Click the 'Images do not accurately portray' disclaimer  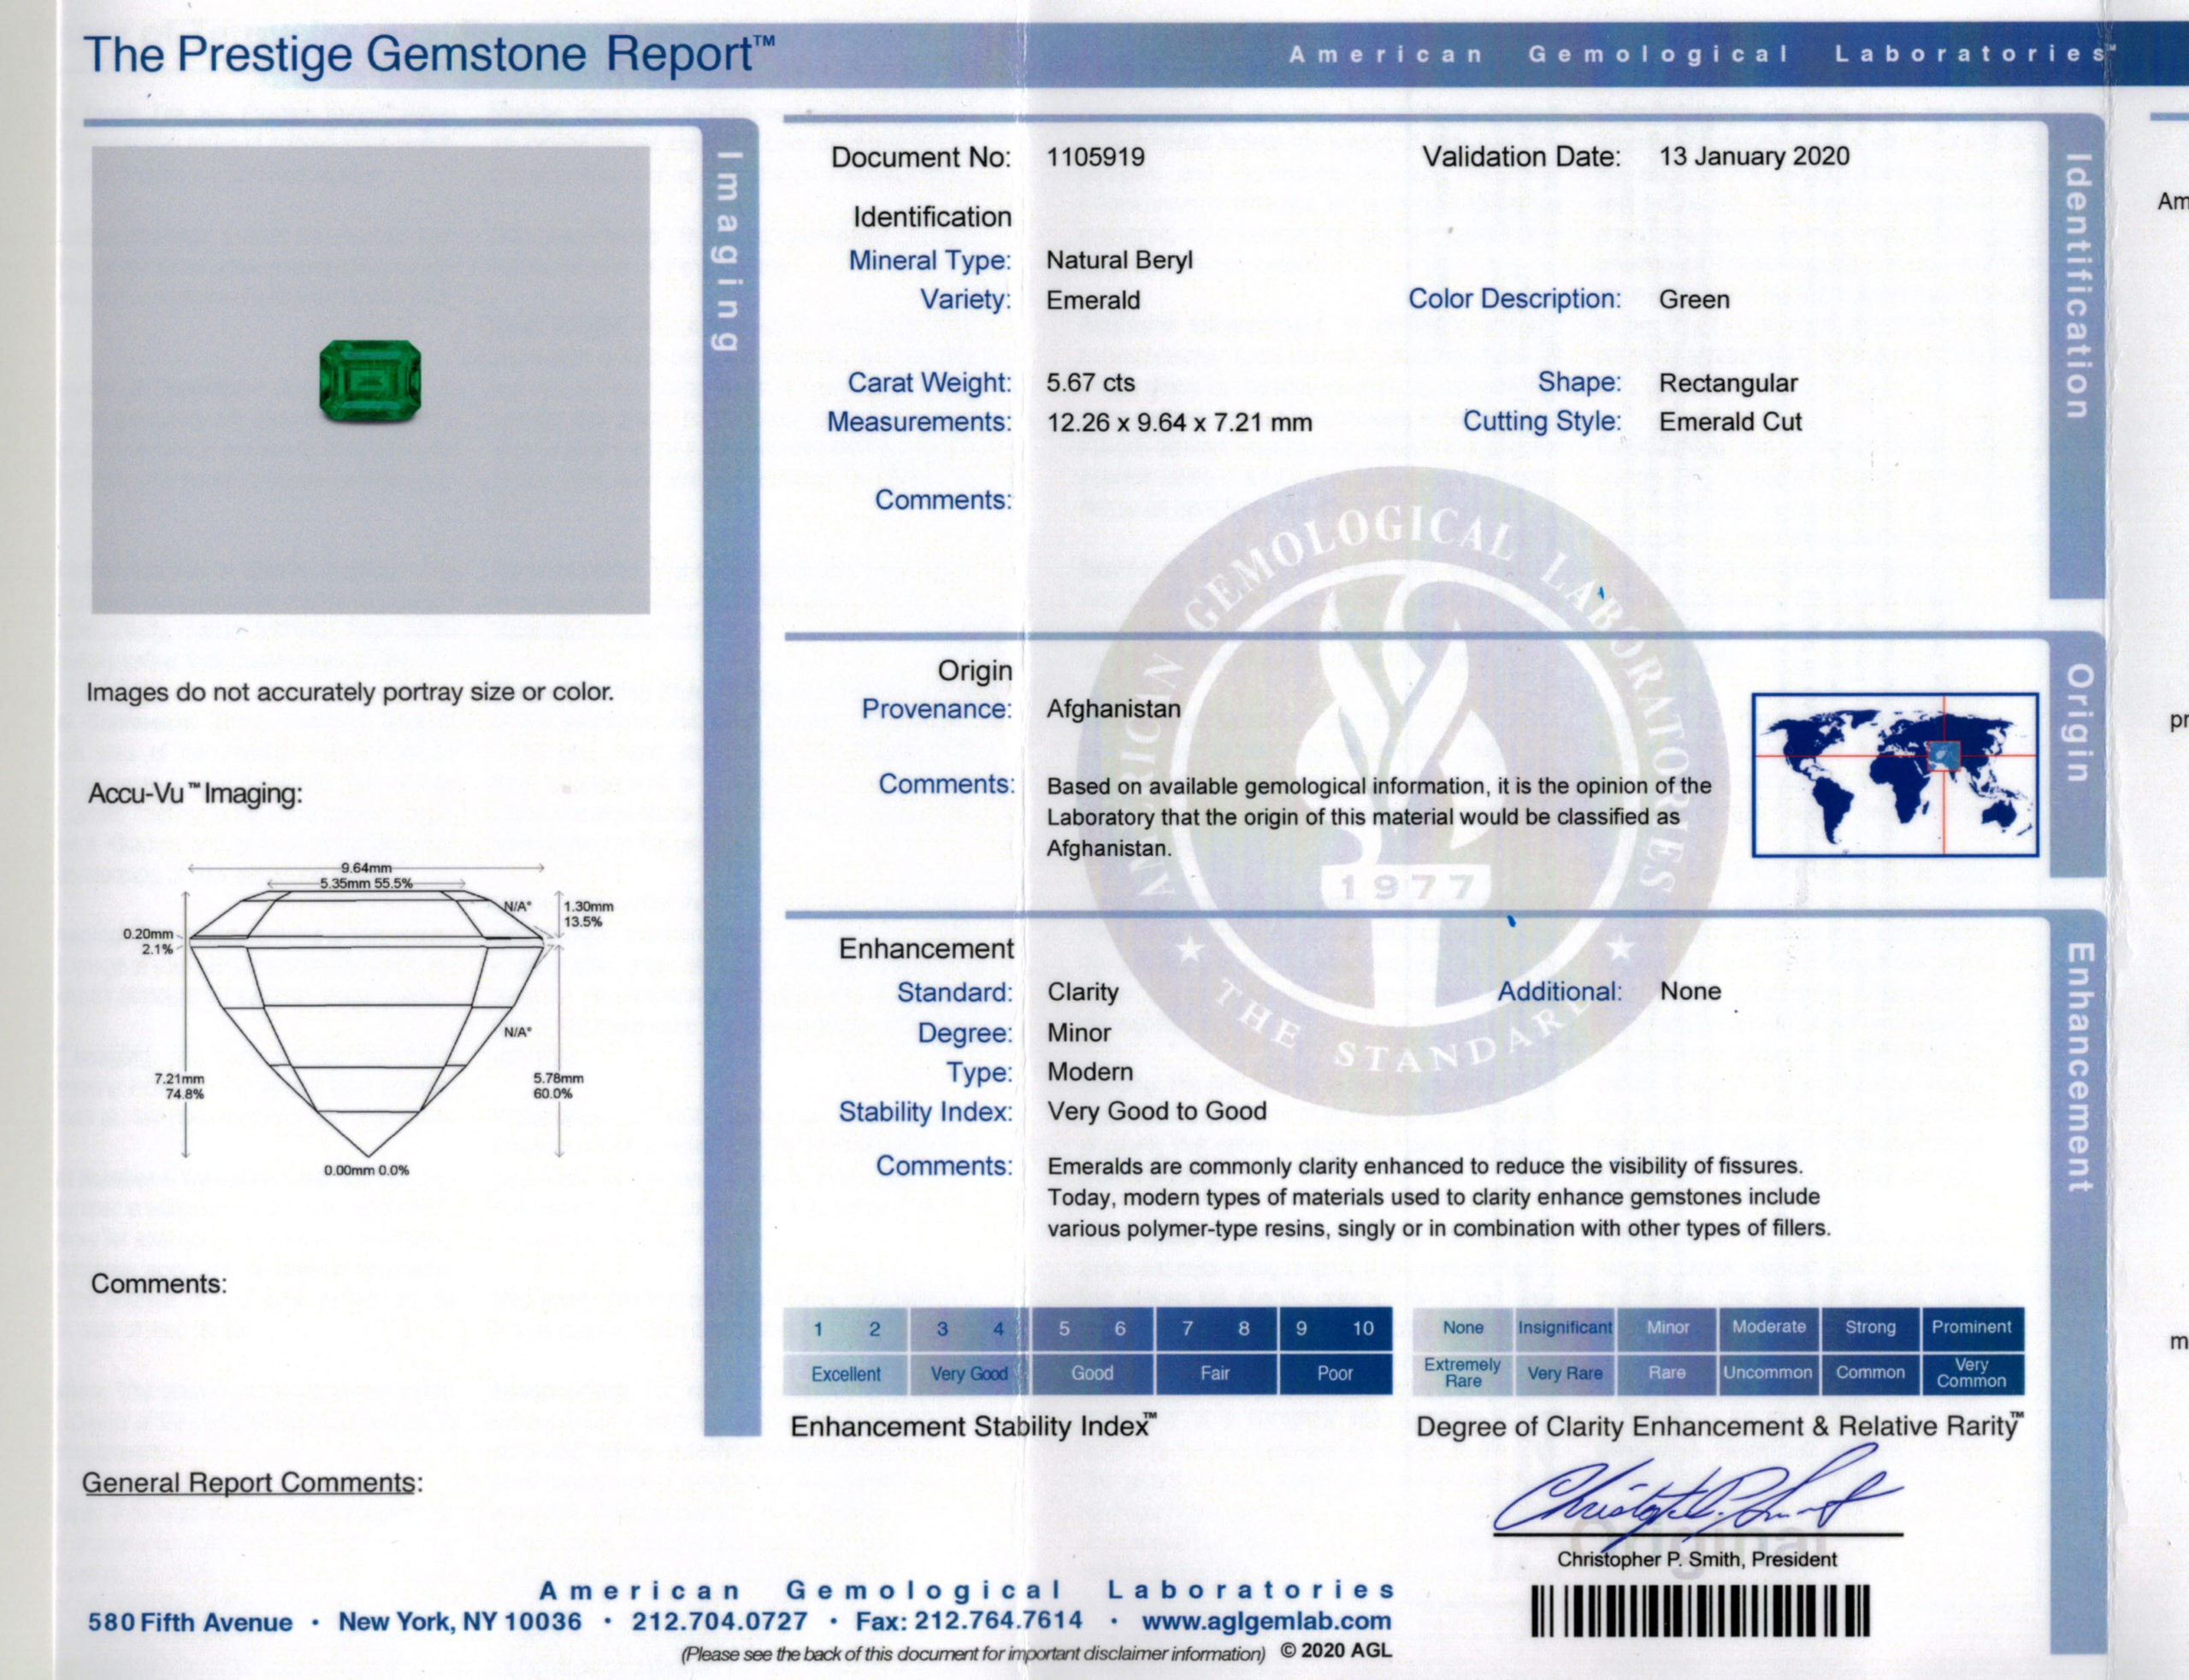coord(350,693)
